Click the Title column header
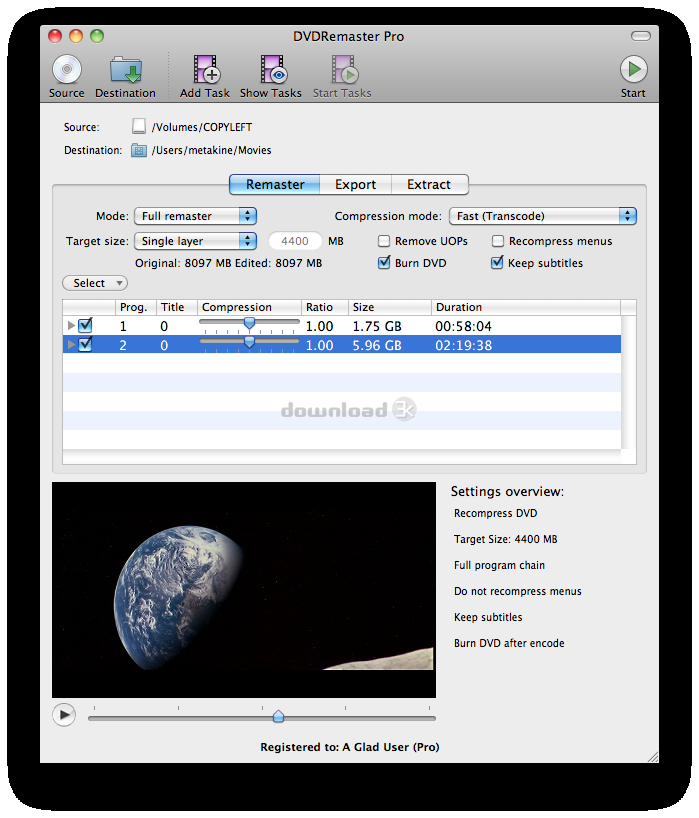699x818 pixels. click(x=177, y=307)
